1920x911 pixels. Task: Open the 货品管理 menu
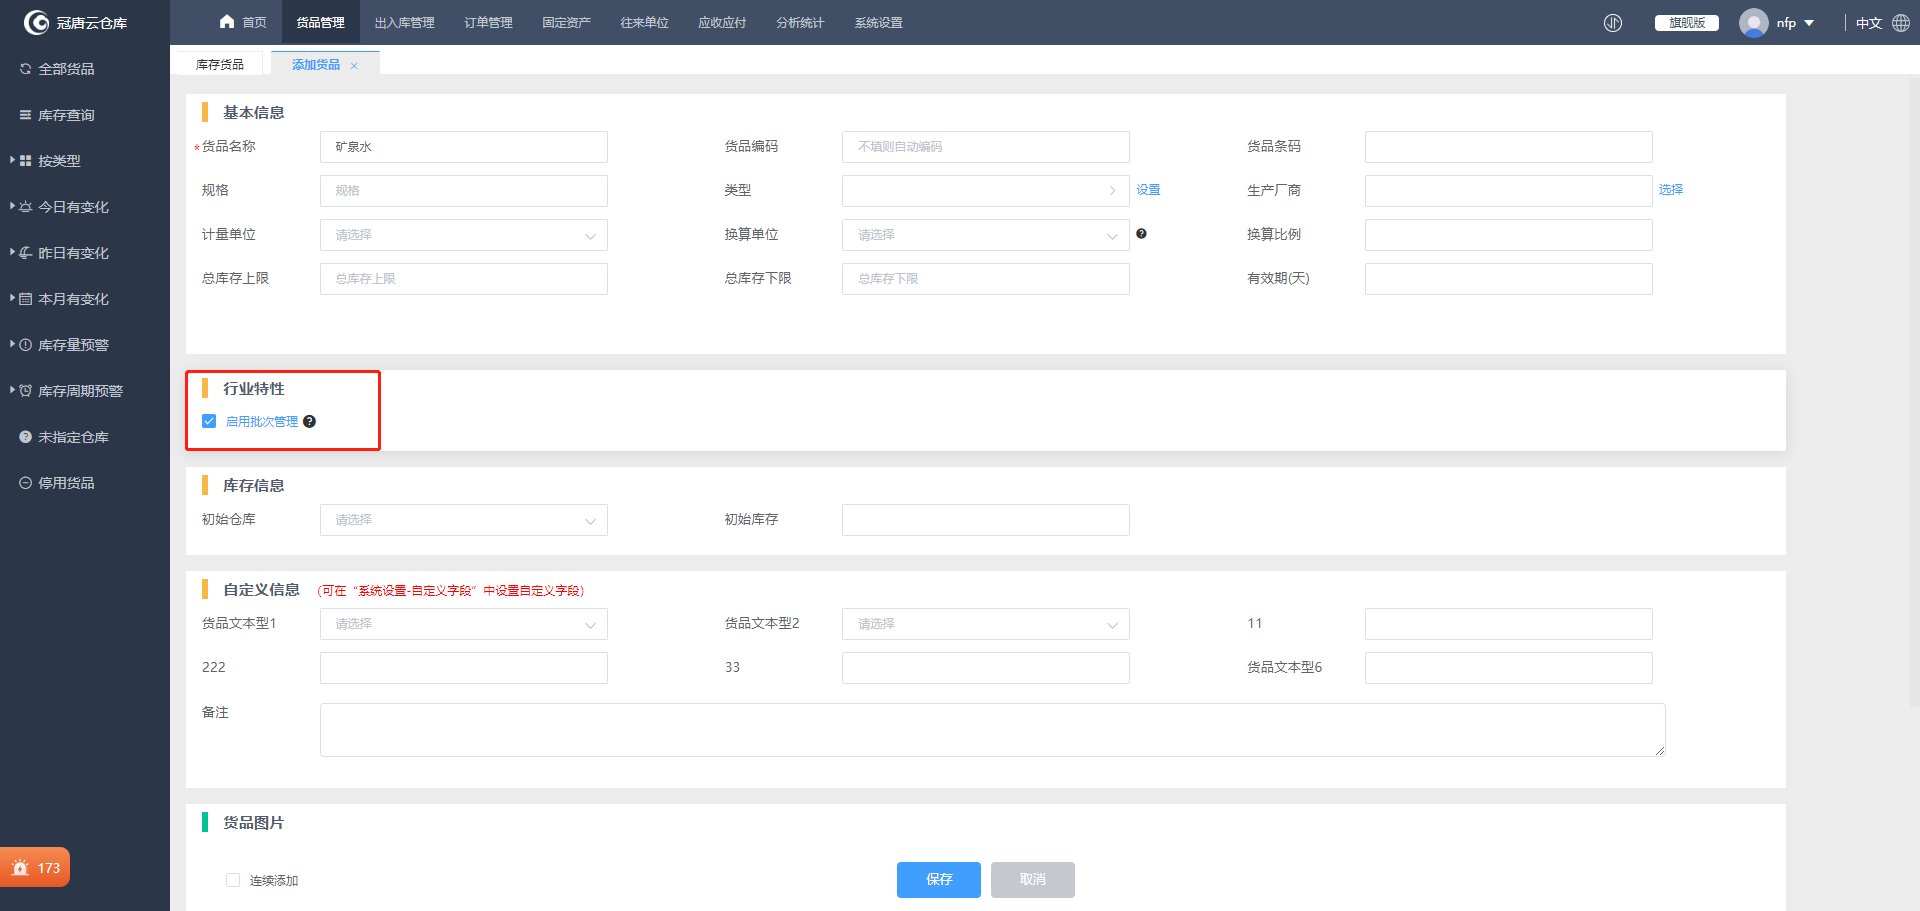(320, 23)
